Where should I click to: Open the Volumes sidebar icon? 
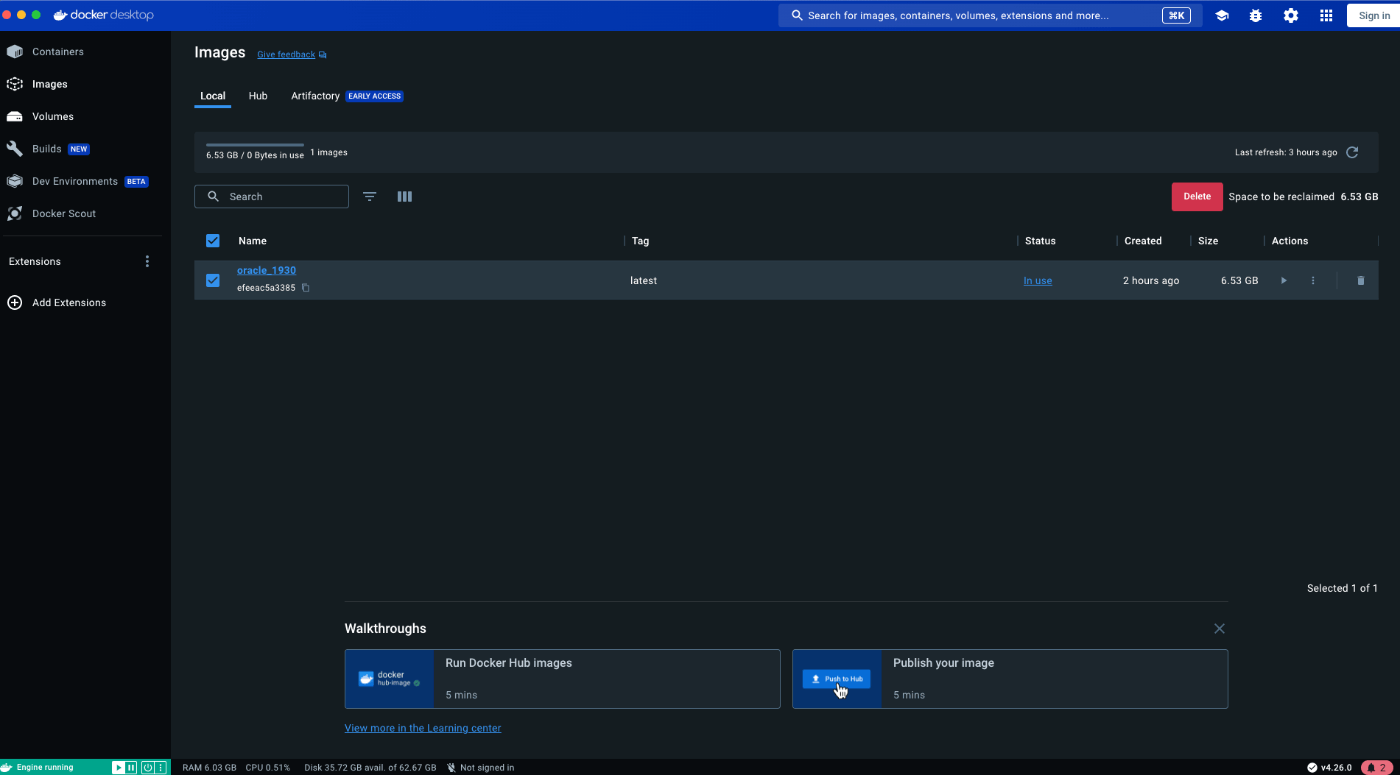point(15,117)
